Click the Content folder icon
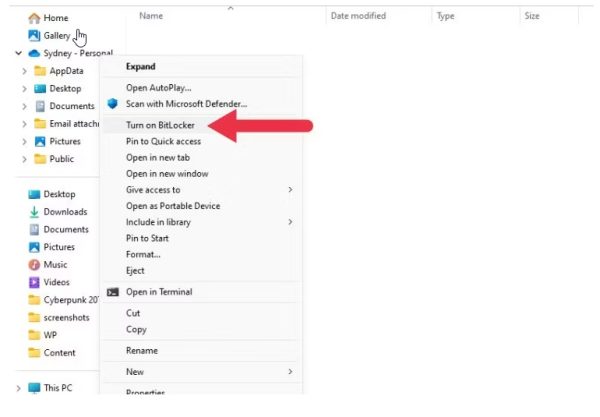This screenshot has height=417, width=600. coord(34,353)
